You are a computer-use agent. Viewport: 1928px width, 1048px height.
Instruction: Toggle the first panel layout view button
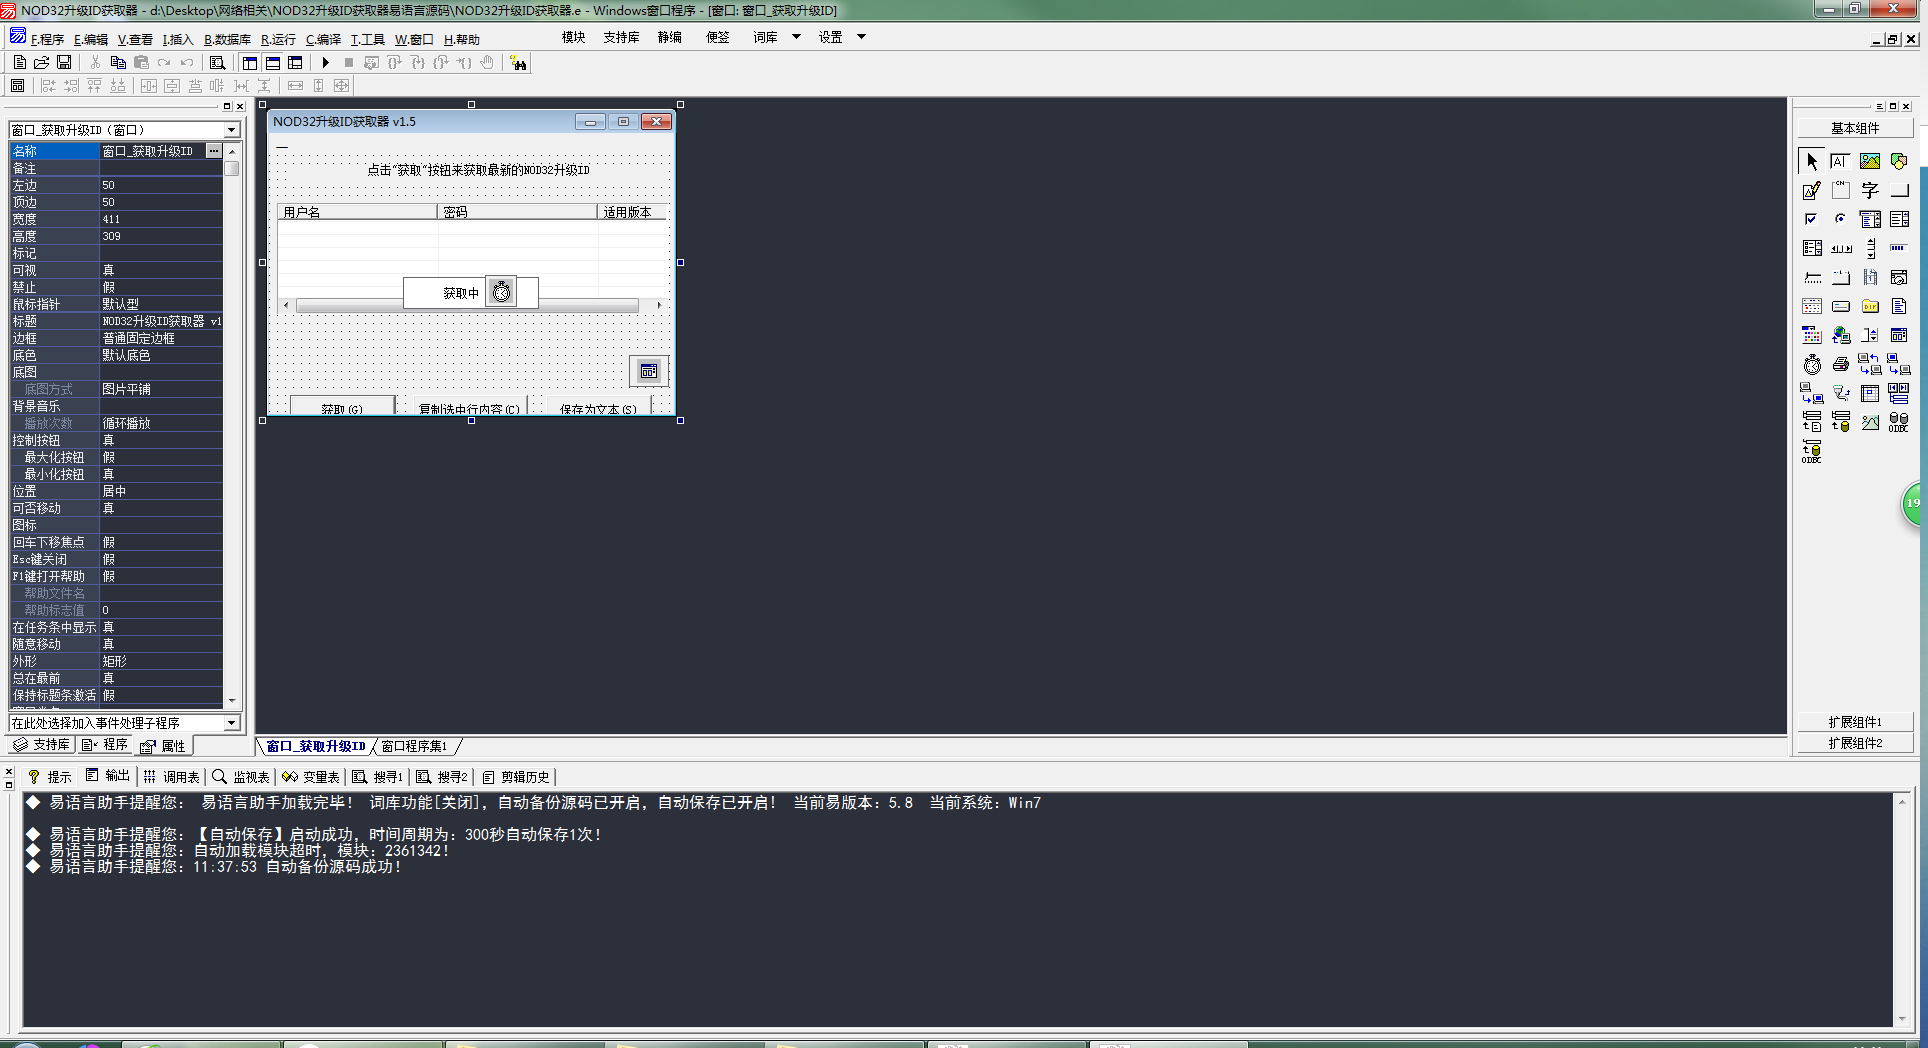point(250,62)
